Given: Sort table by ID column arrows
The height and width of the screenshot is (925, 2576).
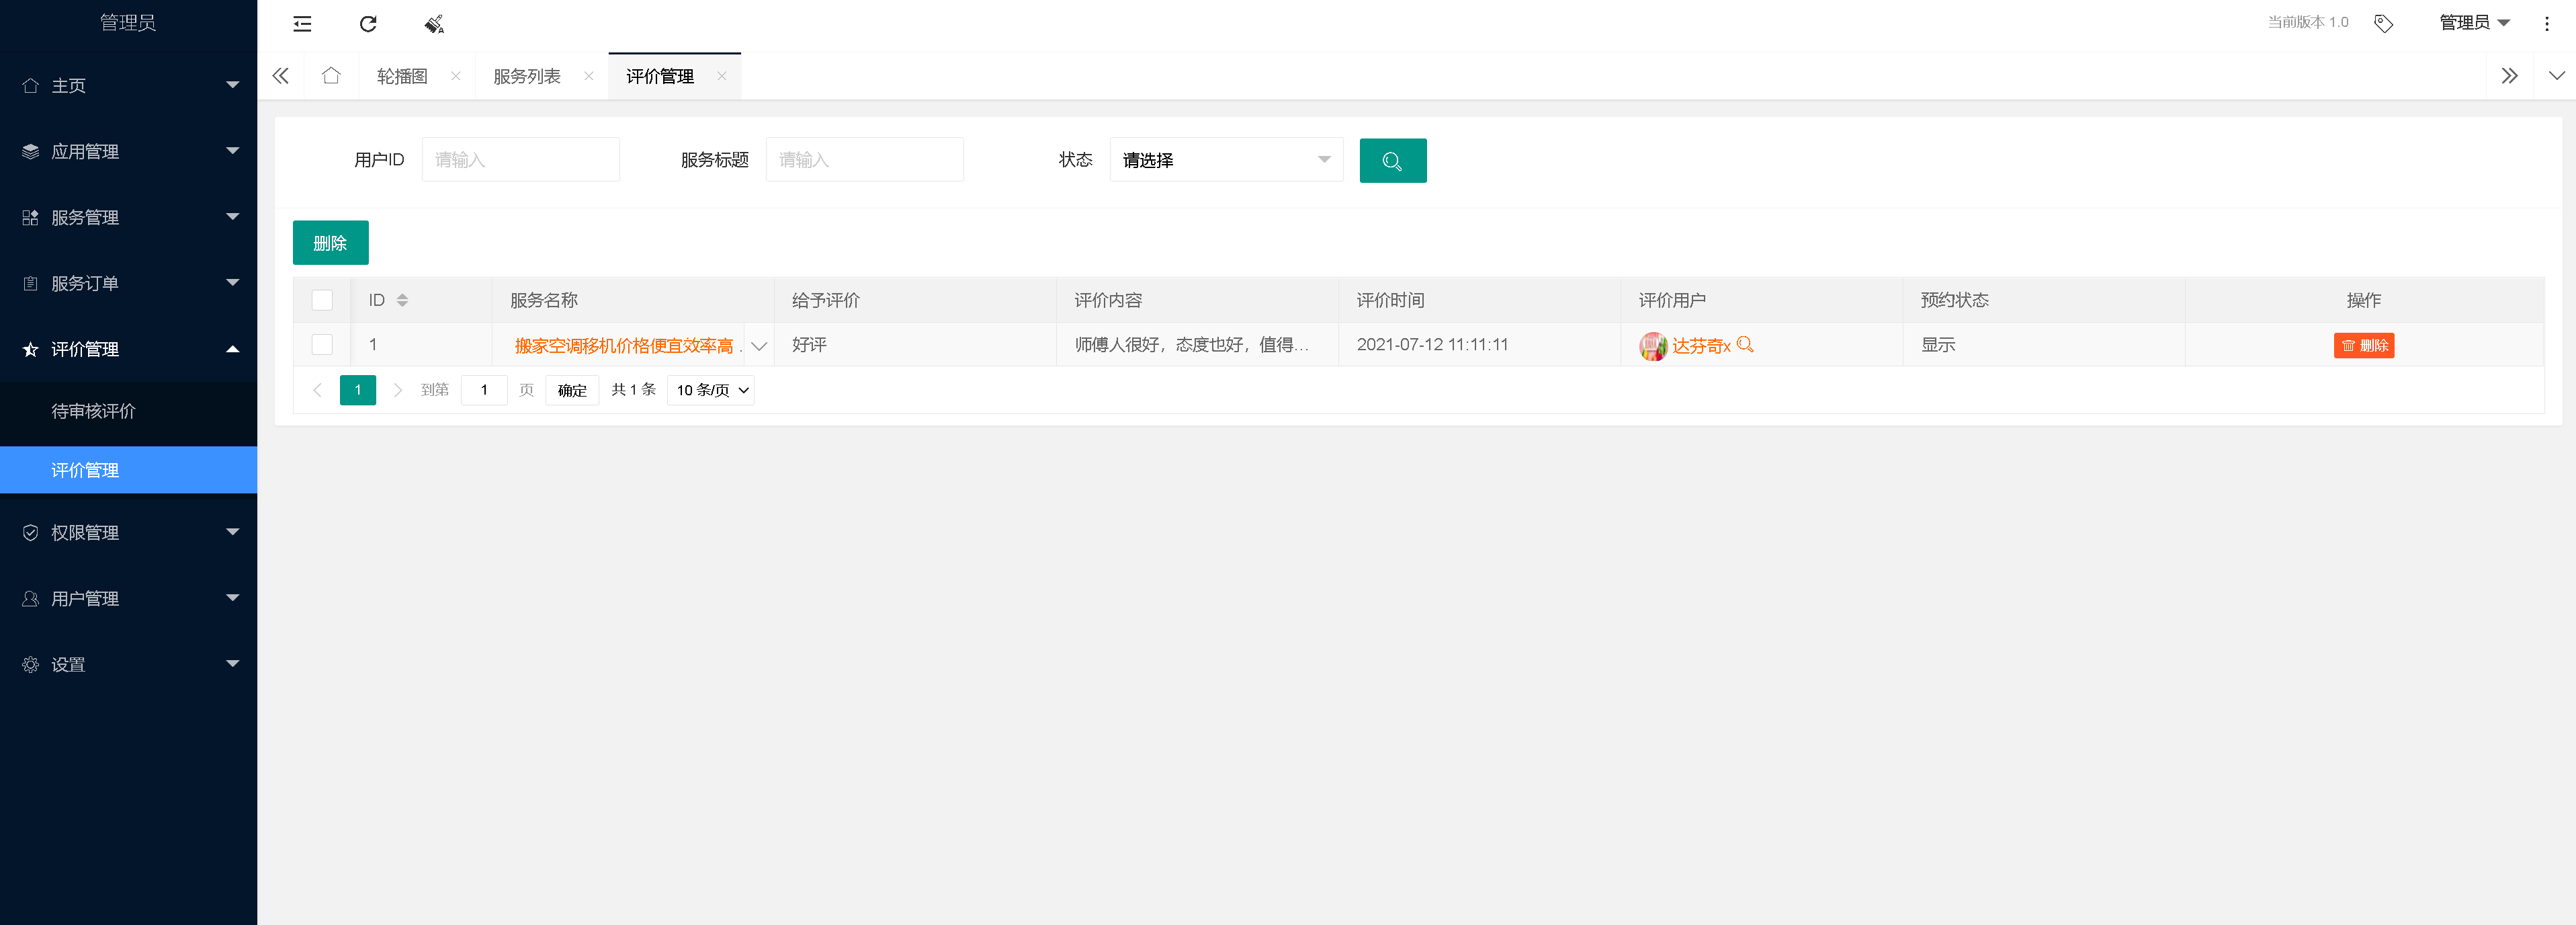Looking at the screenshot, I should 402,300.
